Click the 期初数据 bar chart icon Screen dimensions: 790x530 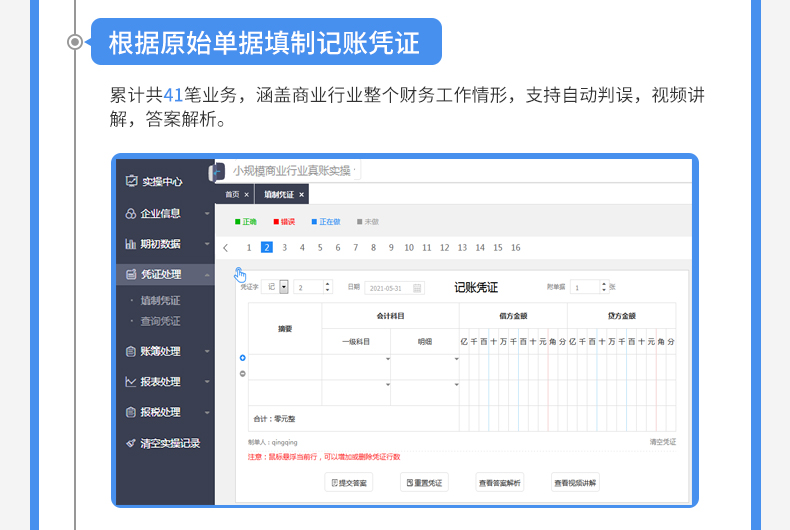click(130, 244)
